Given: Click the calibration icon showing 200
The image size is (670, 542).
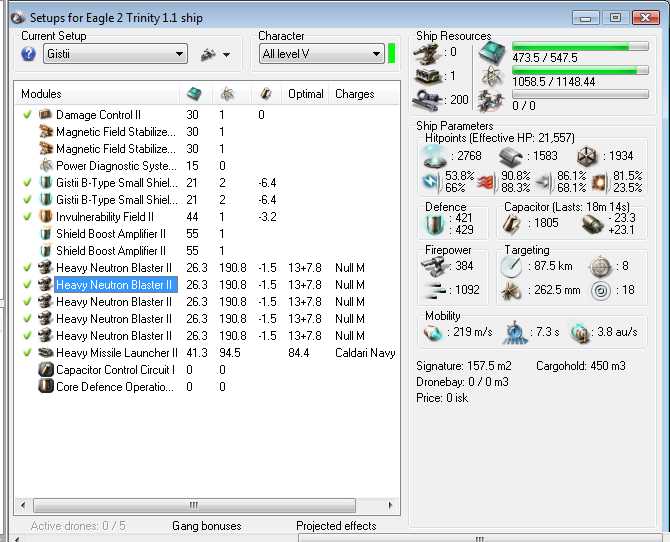Looking at the screenshot, I should (x=427, y=100).
